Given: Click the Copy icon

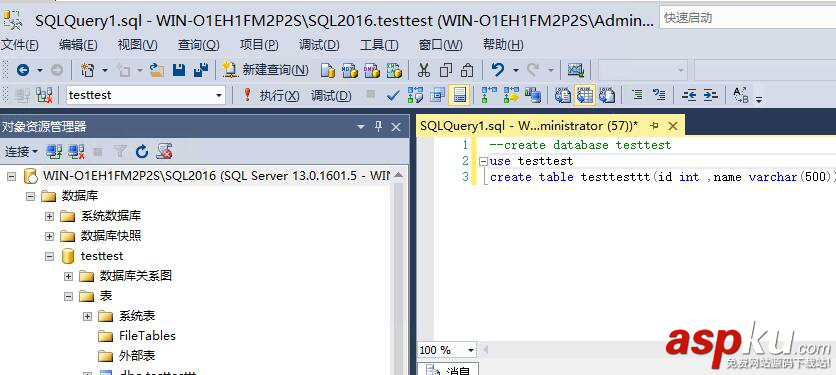Looking at the screenshot, I should pyautogui.click(x=446, y=70).
